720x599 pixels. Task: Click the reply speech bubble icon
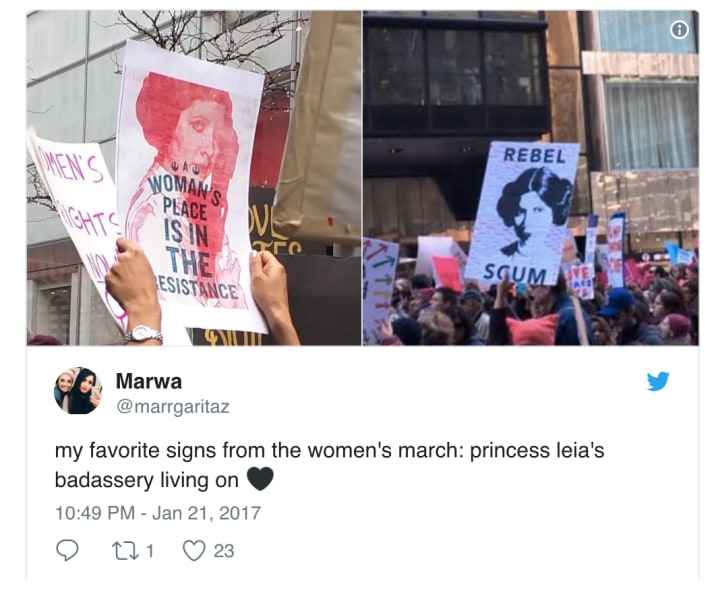[x=67, y=550]
